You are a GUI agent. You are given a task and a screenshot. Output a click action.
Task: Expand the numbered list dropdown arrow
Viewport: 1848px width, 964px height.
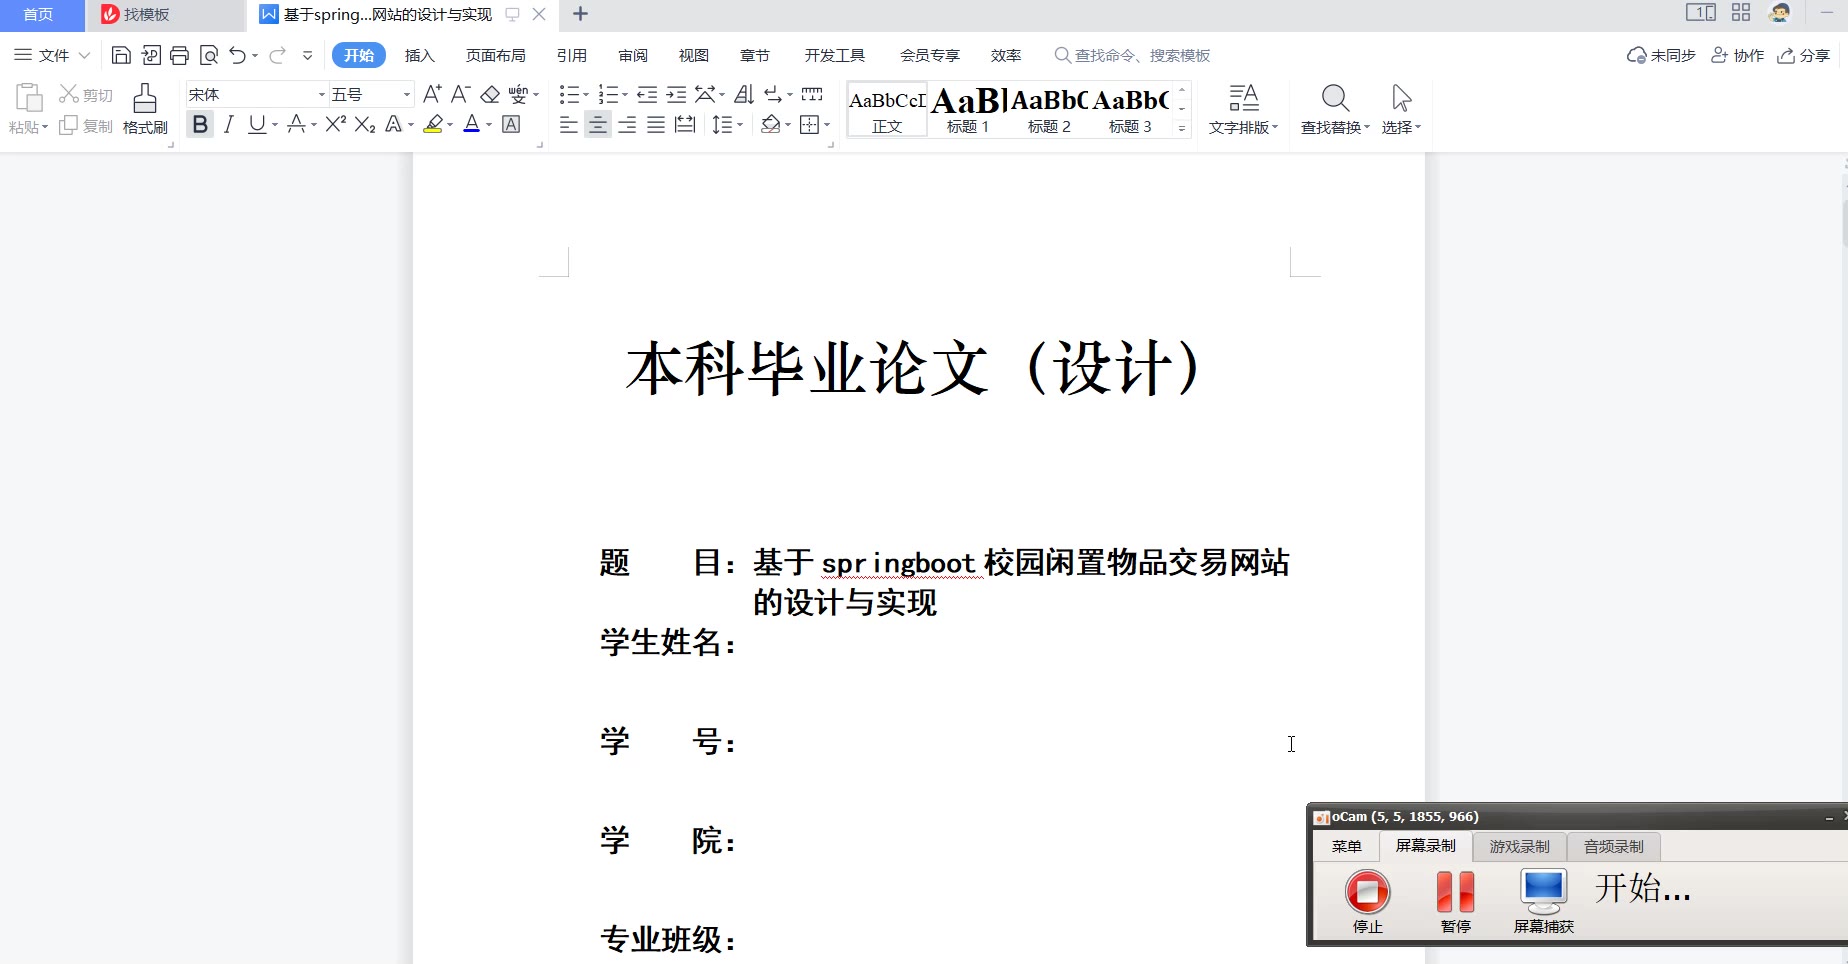[625, 95]
